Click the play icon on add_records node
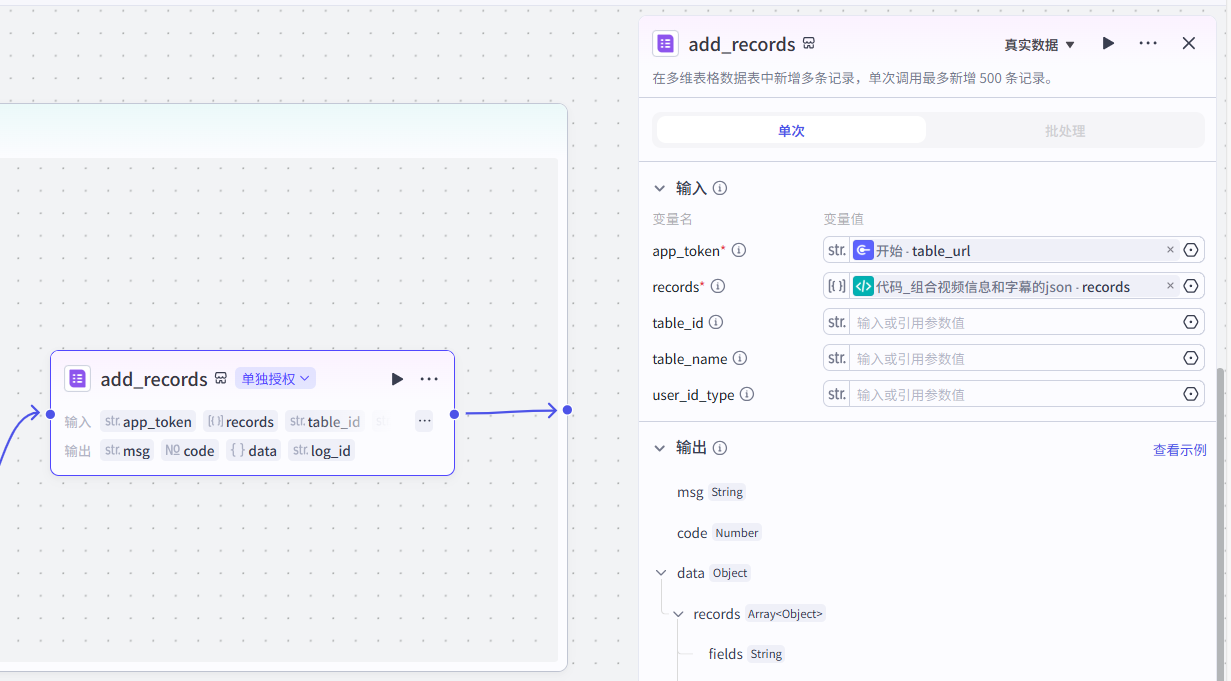1231x681 pixels. point(397,379)
